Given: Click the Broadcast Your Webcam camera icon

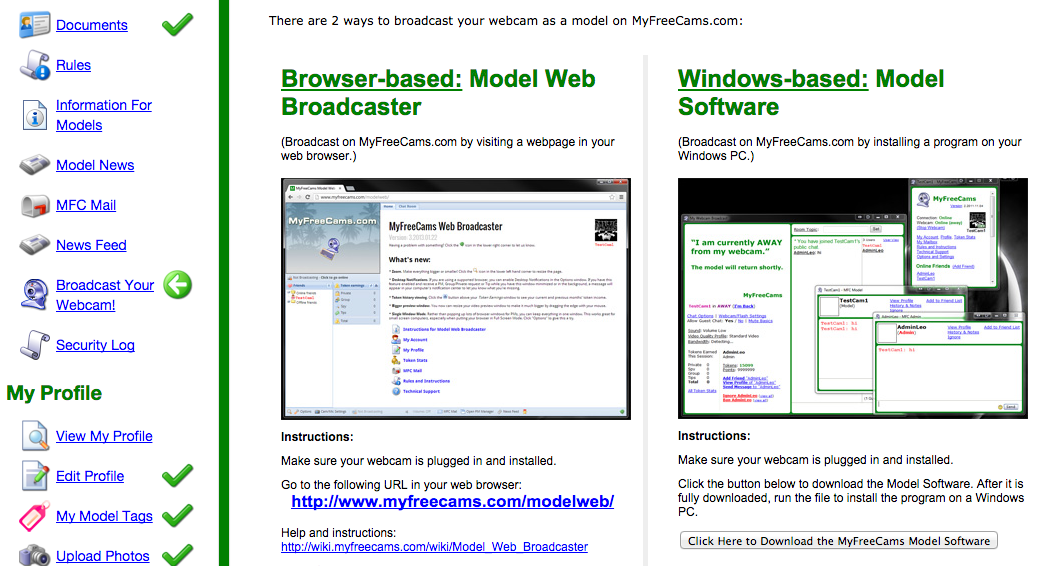Looking at the screenshot, I should [x=35, y=295].
